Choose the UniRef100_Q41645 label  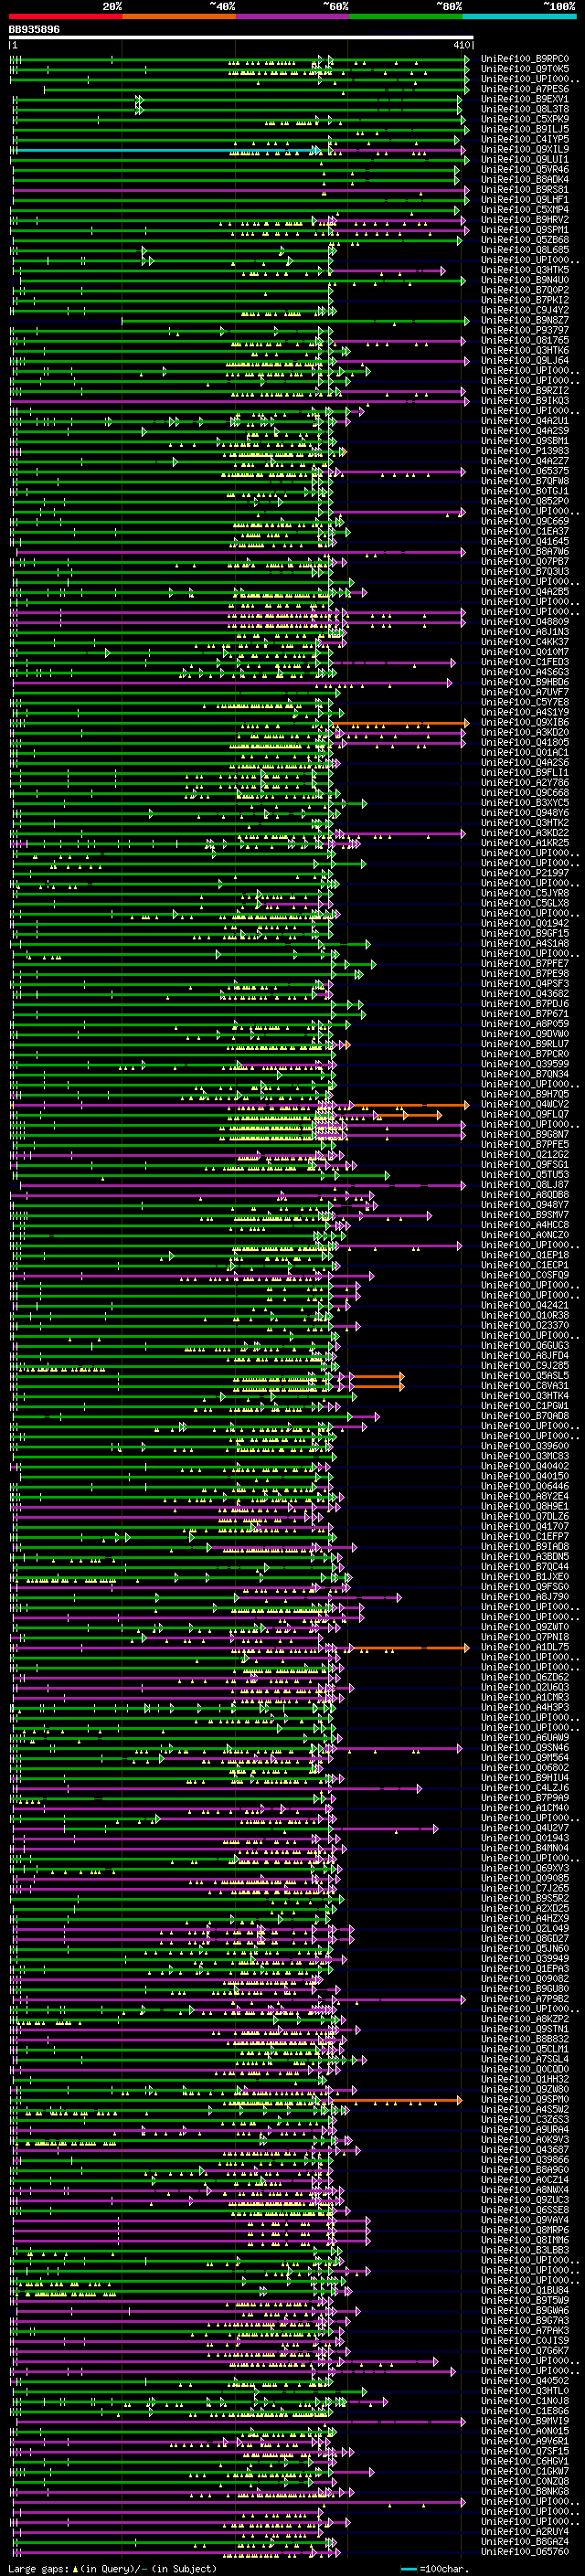524,541
